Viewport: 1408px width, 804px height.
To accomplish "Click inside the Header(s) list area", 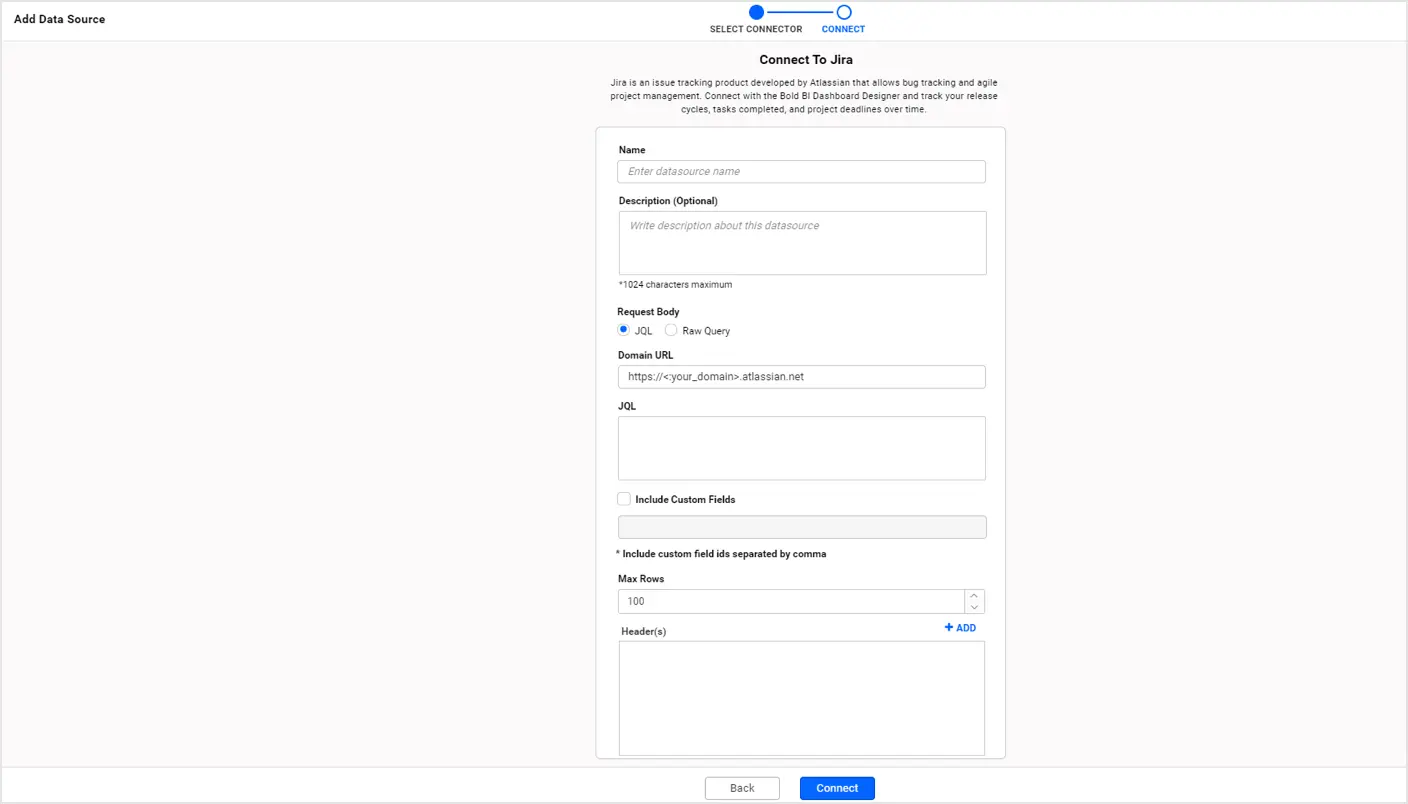I will [x=801, y=698].
